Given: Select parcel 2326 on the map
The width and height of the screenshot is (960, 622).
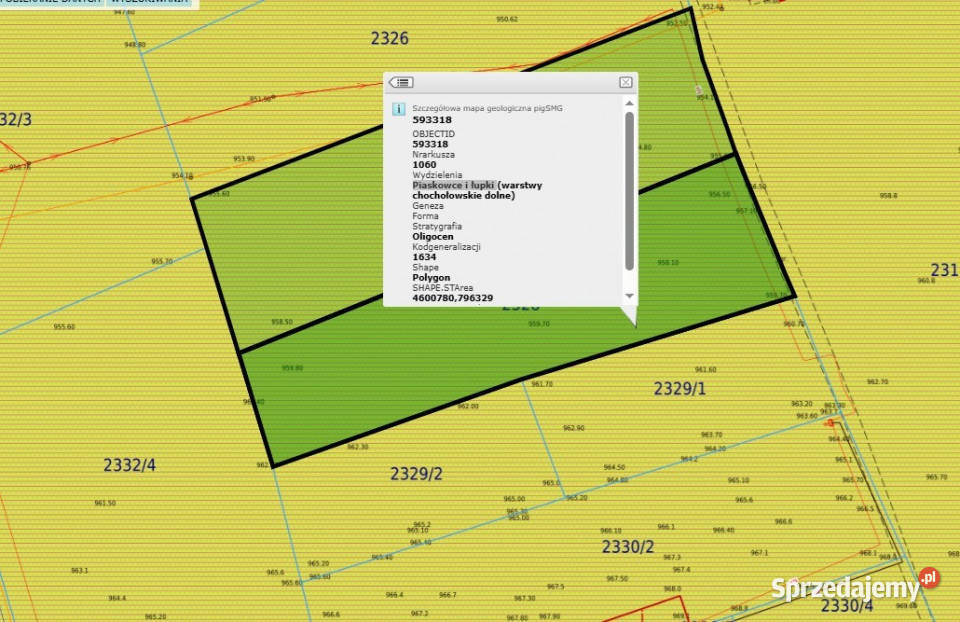Looking at the screenshot, I should tap(389, 39).
